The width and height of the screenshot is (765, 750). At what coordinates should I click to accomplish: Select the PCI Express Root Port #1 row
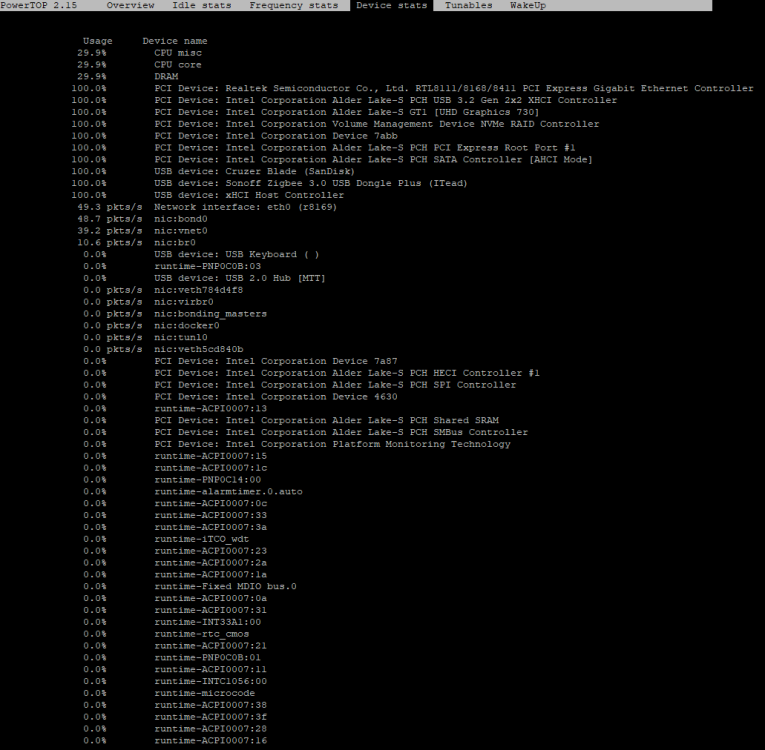323,148
